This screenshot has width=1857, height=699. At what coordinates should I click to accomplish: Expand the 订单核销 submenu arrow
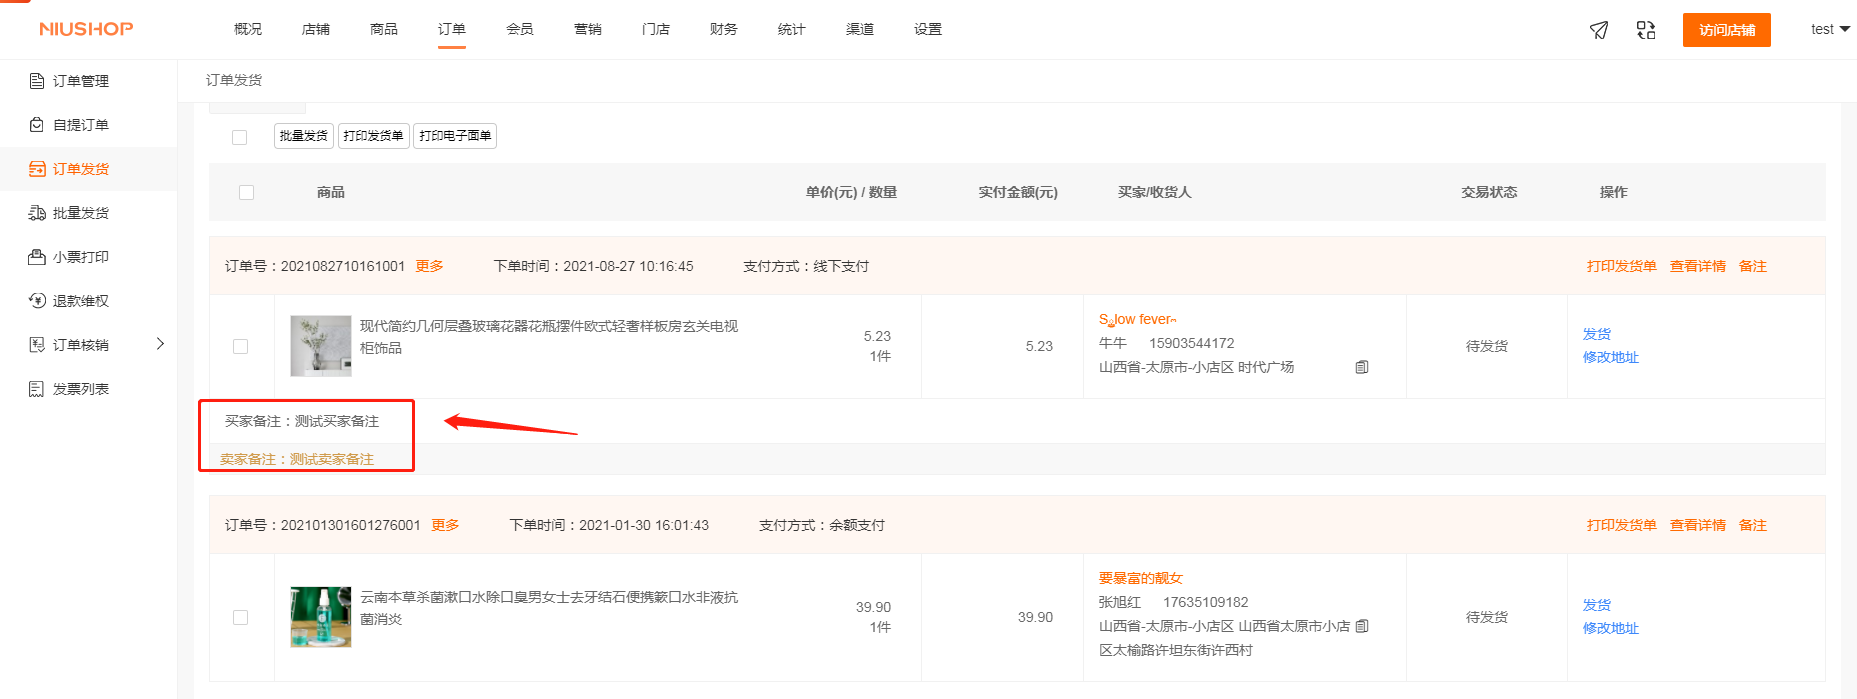tap(160, 344)
